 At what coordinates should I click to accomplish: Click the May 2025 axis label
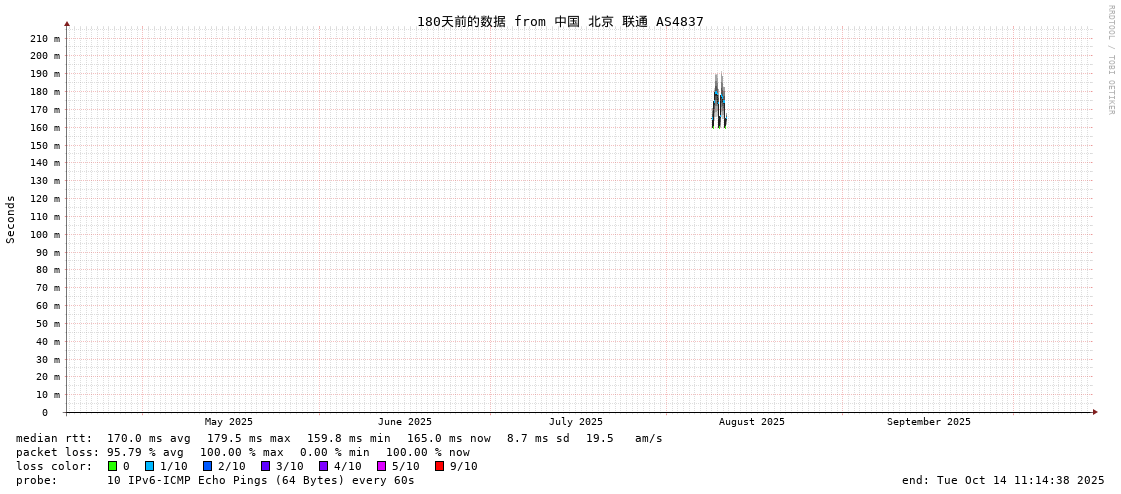[x=229, y=422]
